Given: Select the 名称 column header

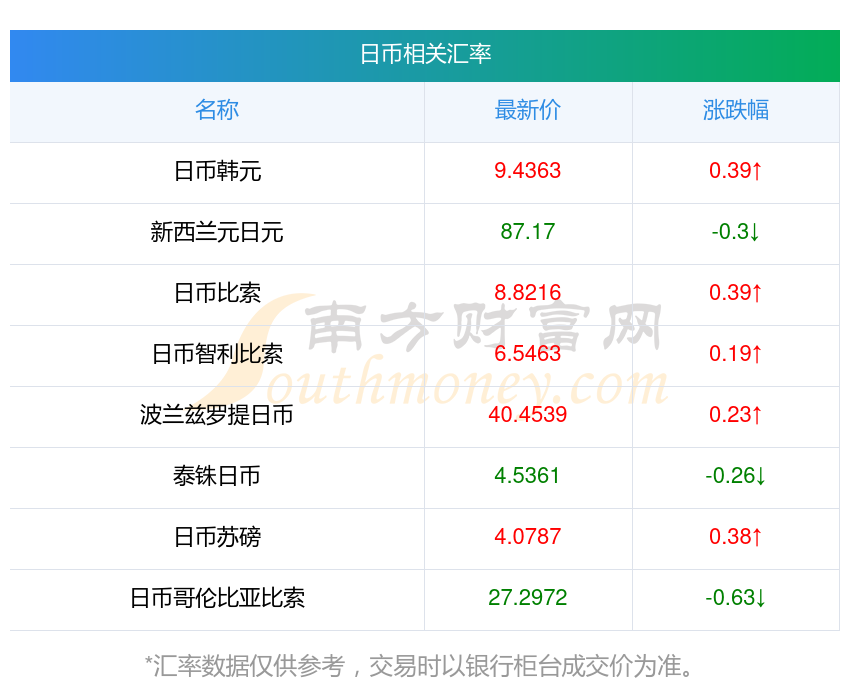Looking at the screenshot, I should pos(217,110).
